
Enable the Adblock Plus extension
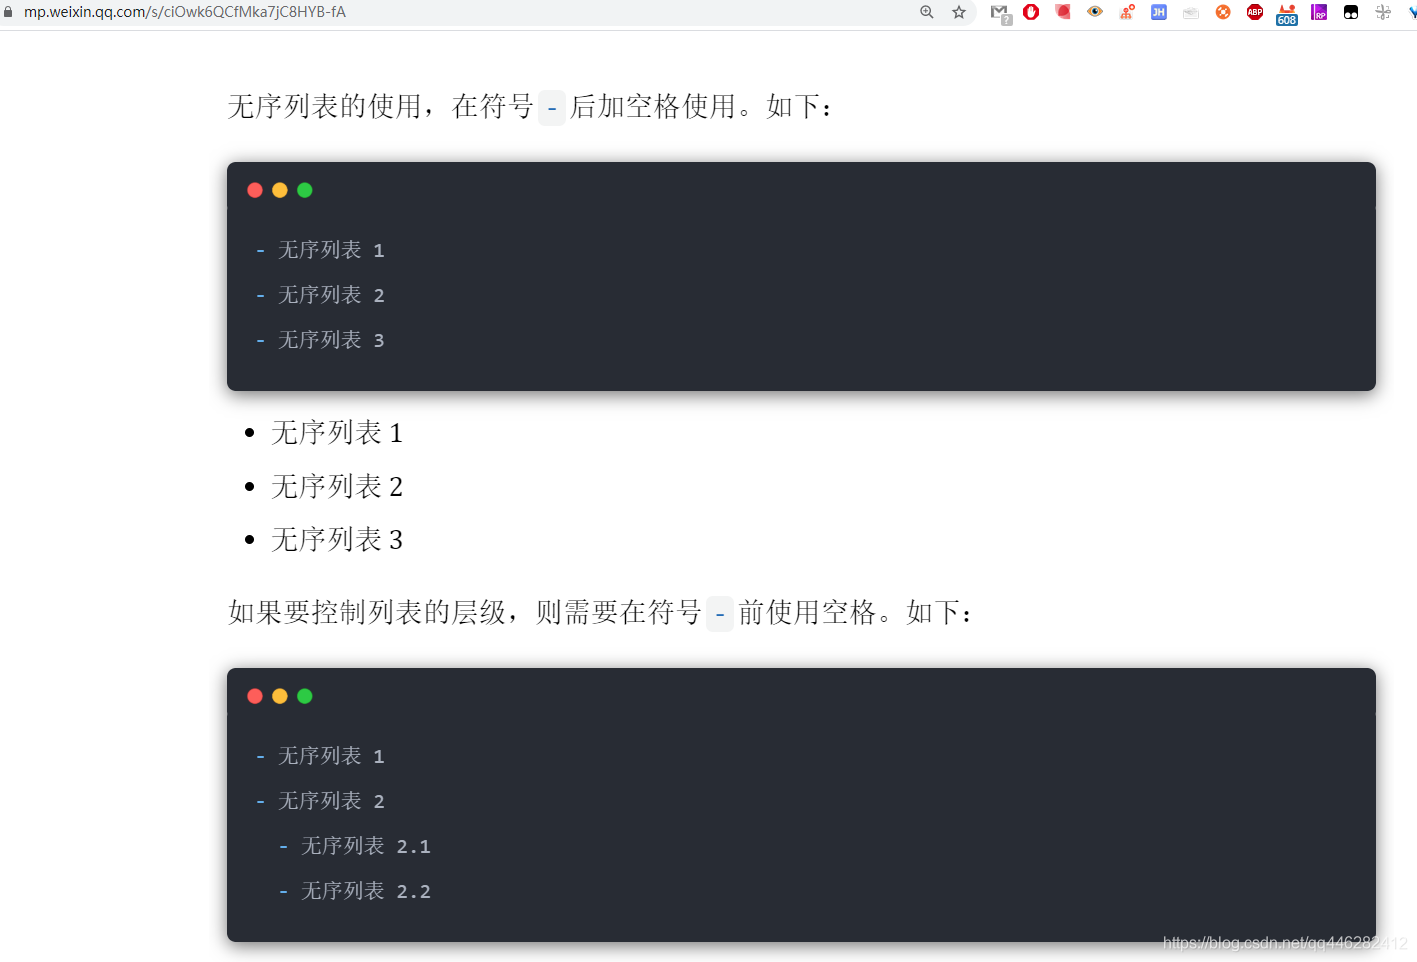(x=1254, y=12)
